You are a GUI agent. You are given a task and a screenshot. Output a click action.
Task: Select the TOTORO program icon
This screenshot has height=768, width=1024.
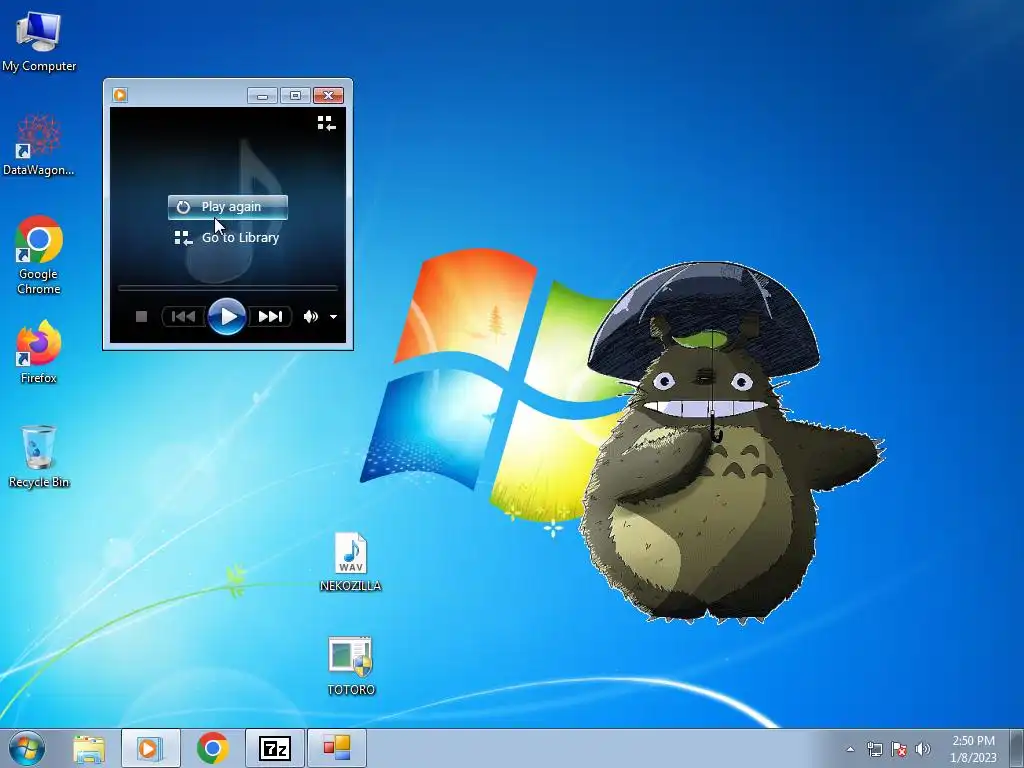(x=351, y=666)
